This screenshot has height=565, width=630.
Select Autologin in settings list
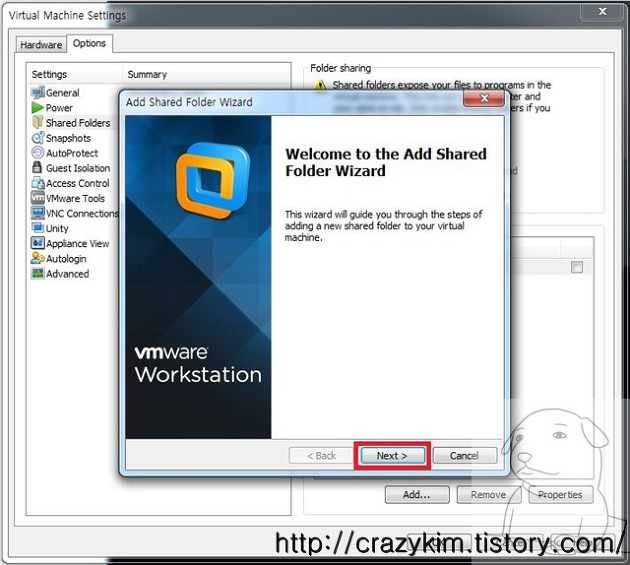coord(66,259)
